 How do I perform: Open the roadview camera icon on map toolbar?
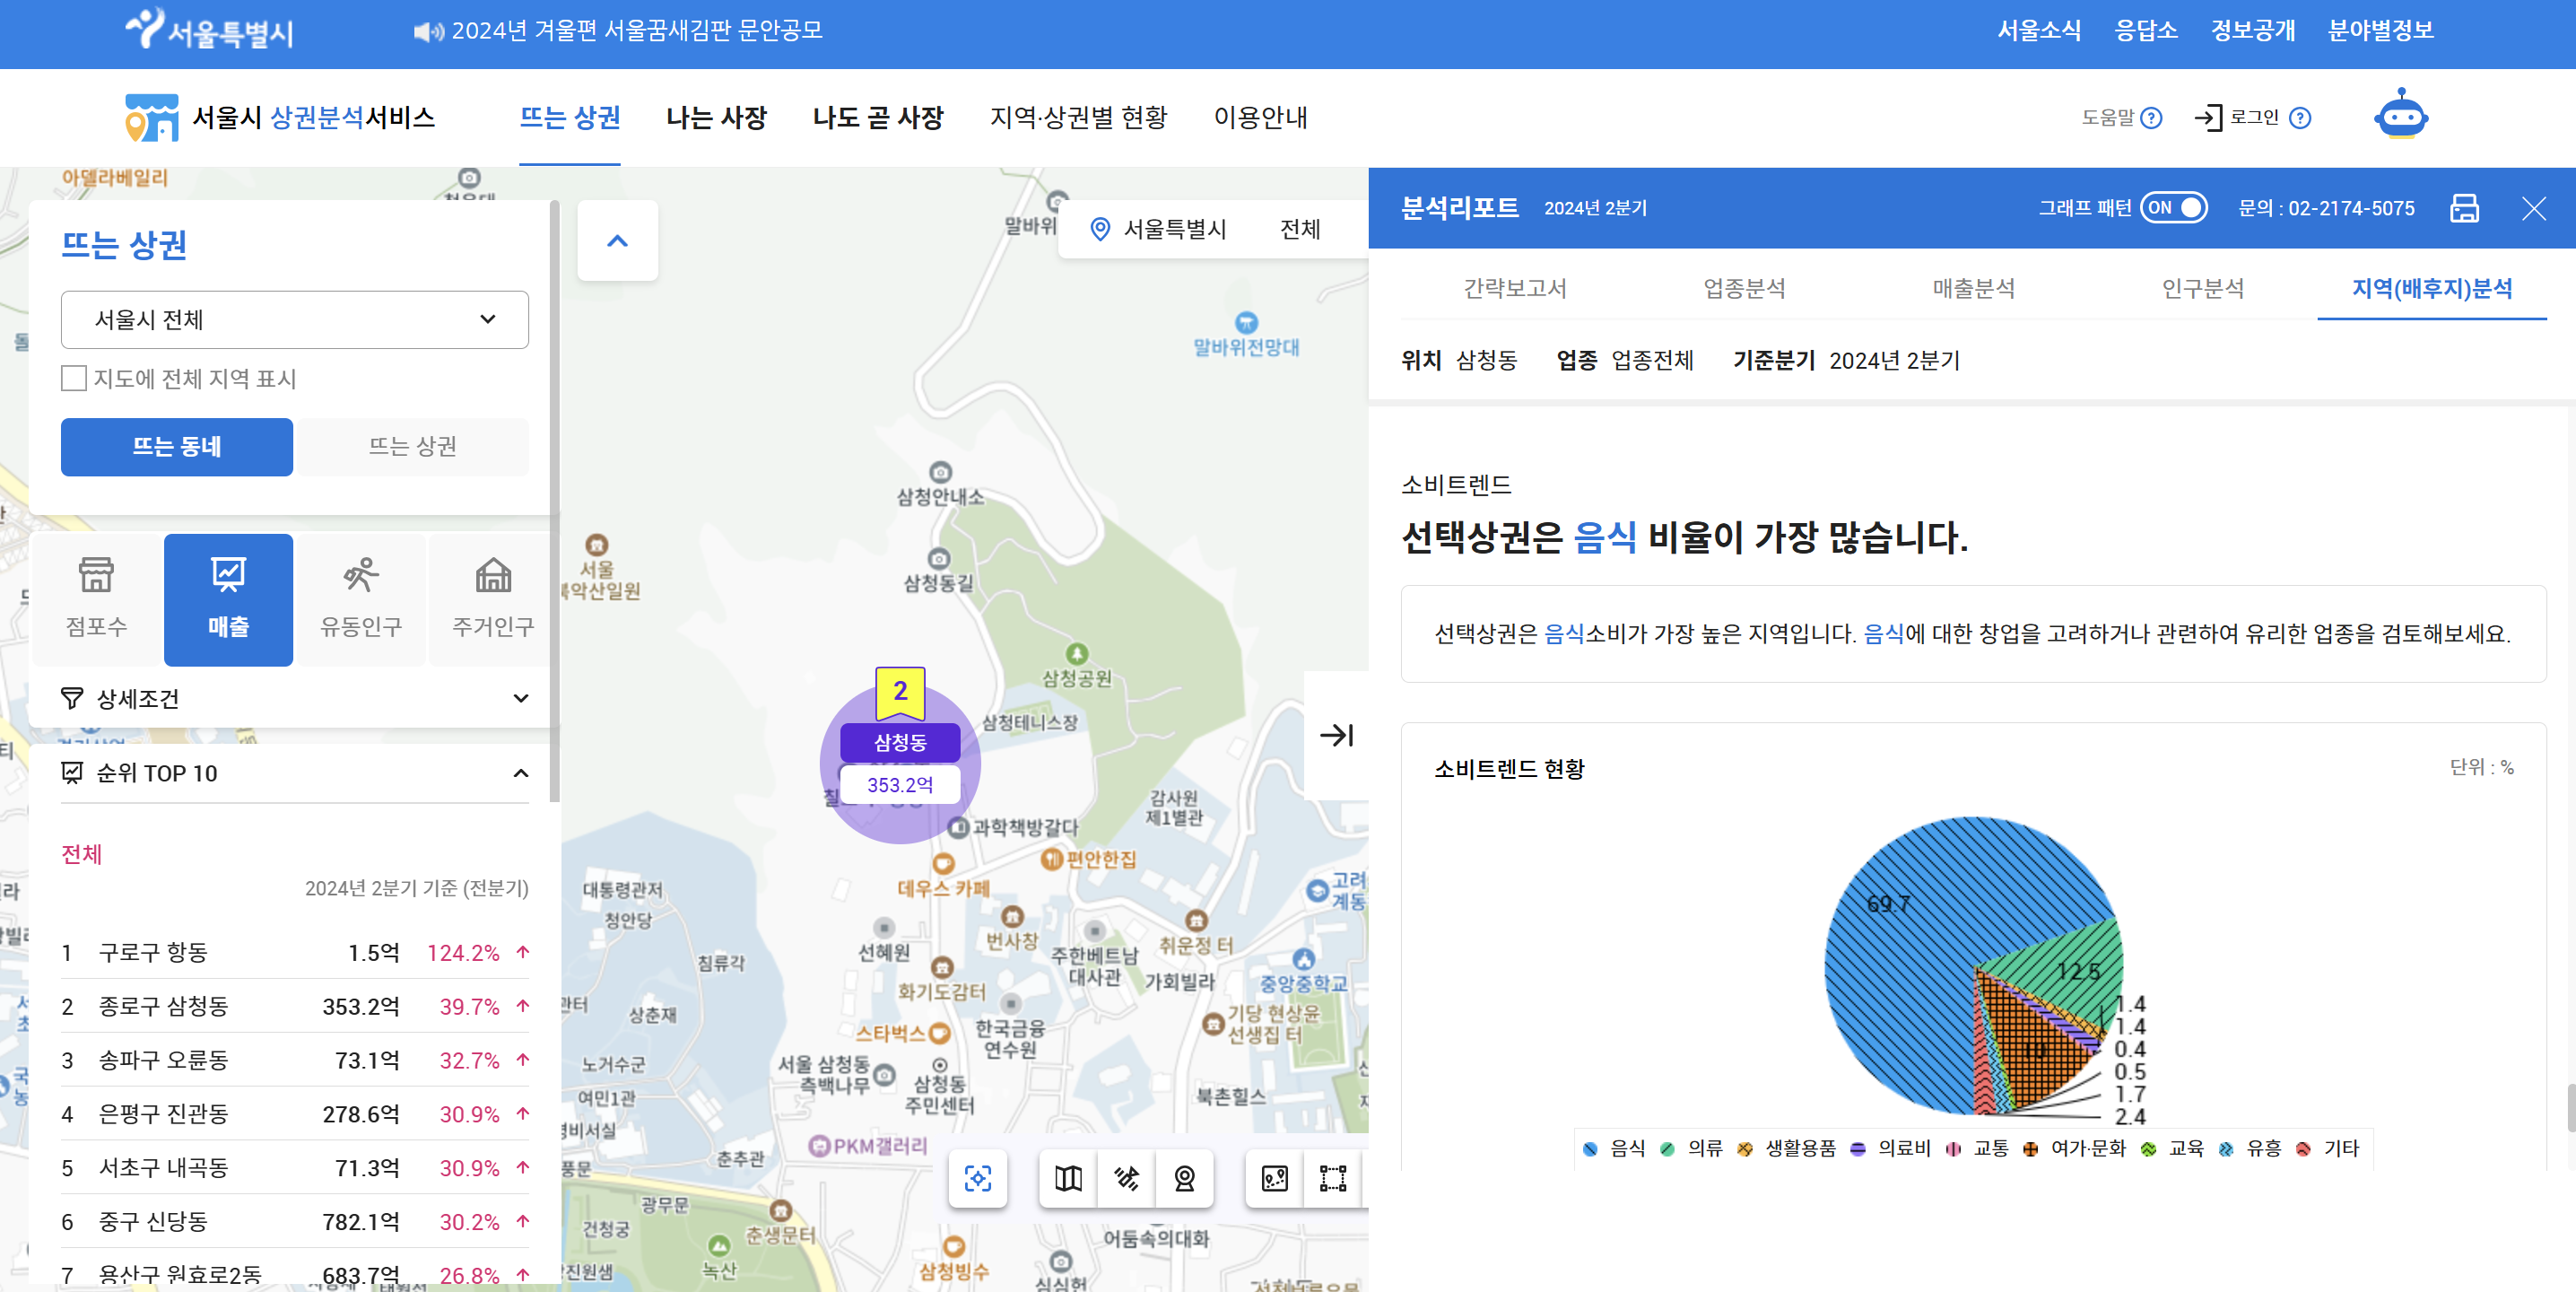tap(1184, 1179)
